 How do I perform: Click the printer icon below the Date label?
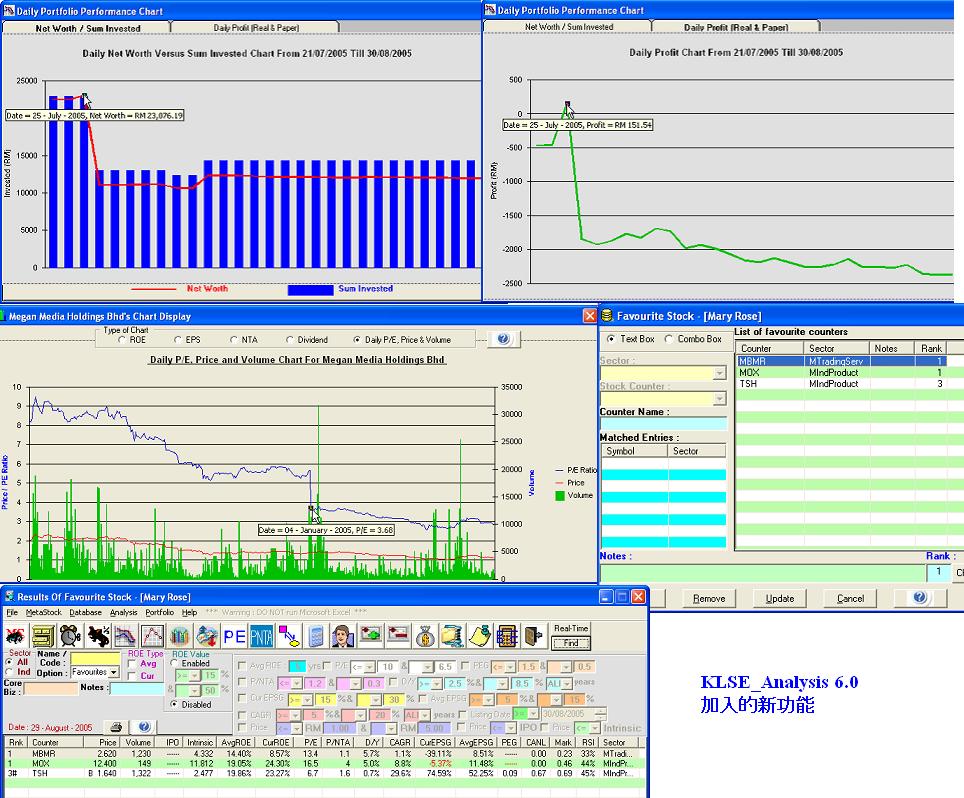116,727
